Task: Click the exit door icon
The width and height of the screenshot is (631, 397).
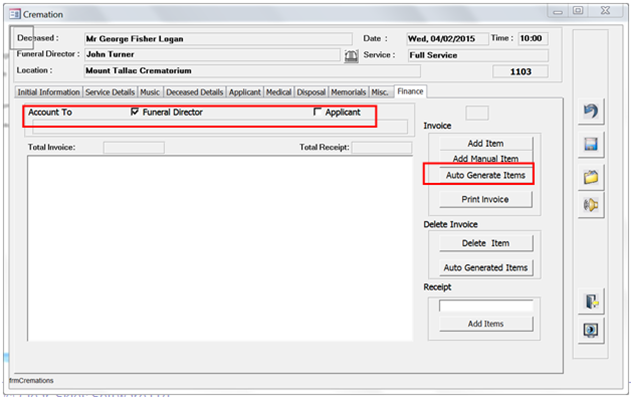Action: (591, 301)
